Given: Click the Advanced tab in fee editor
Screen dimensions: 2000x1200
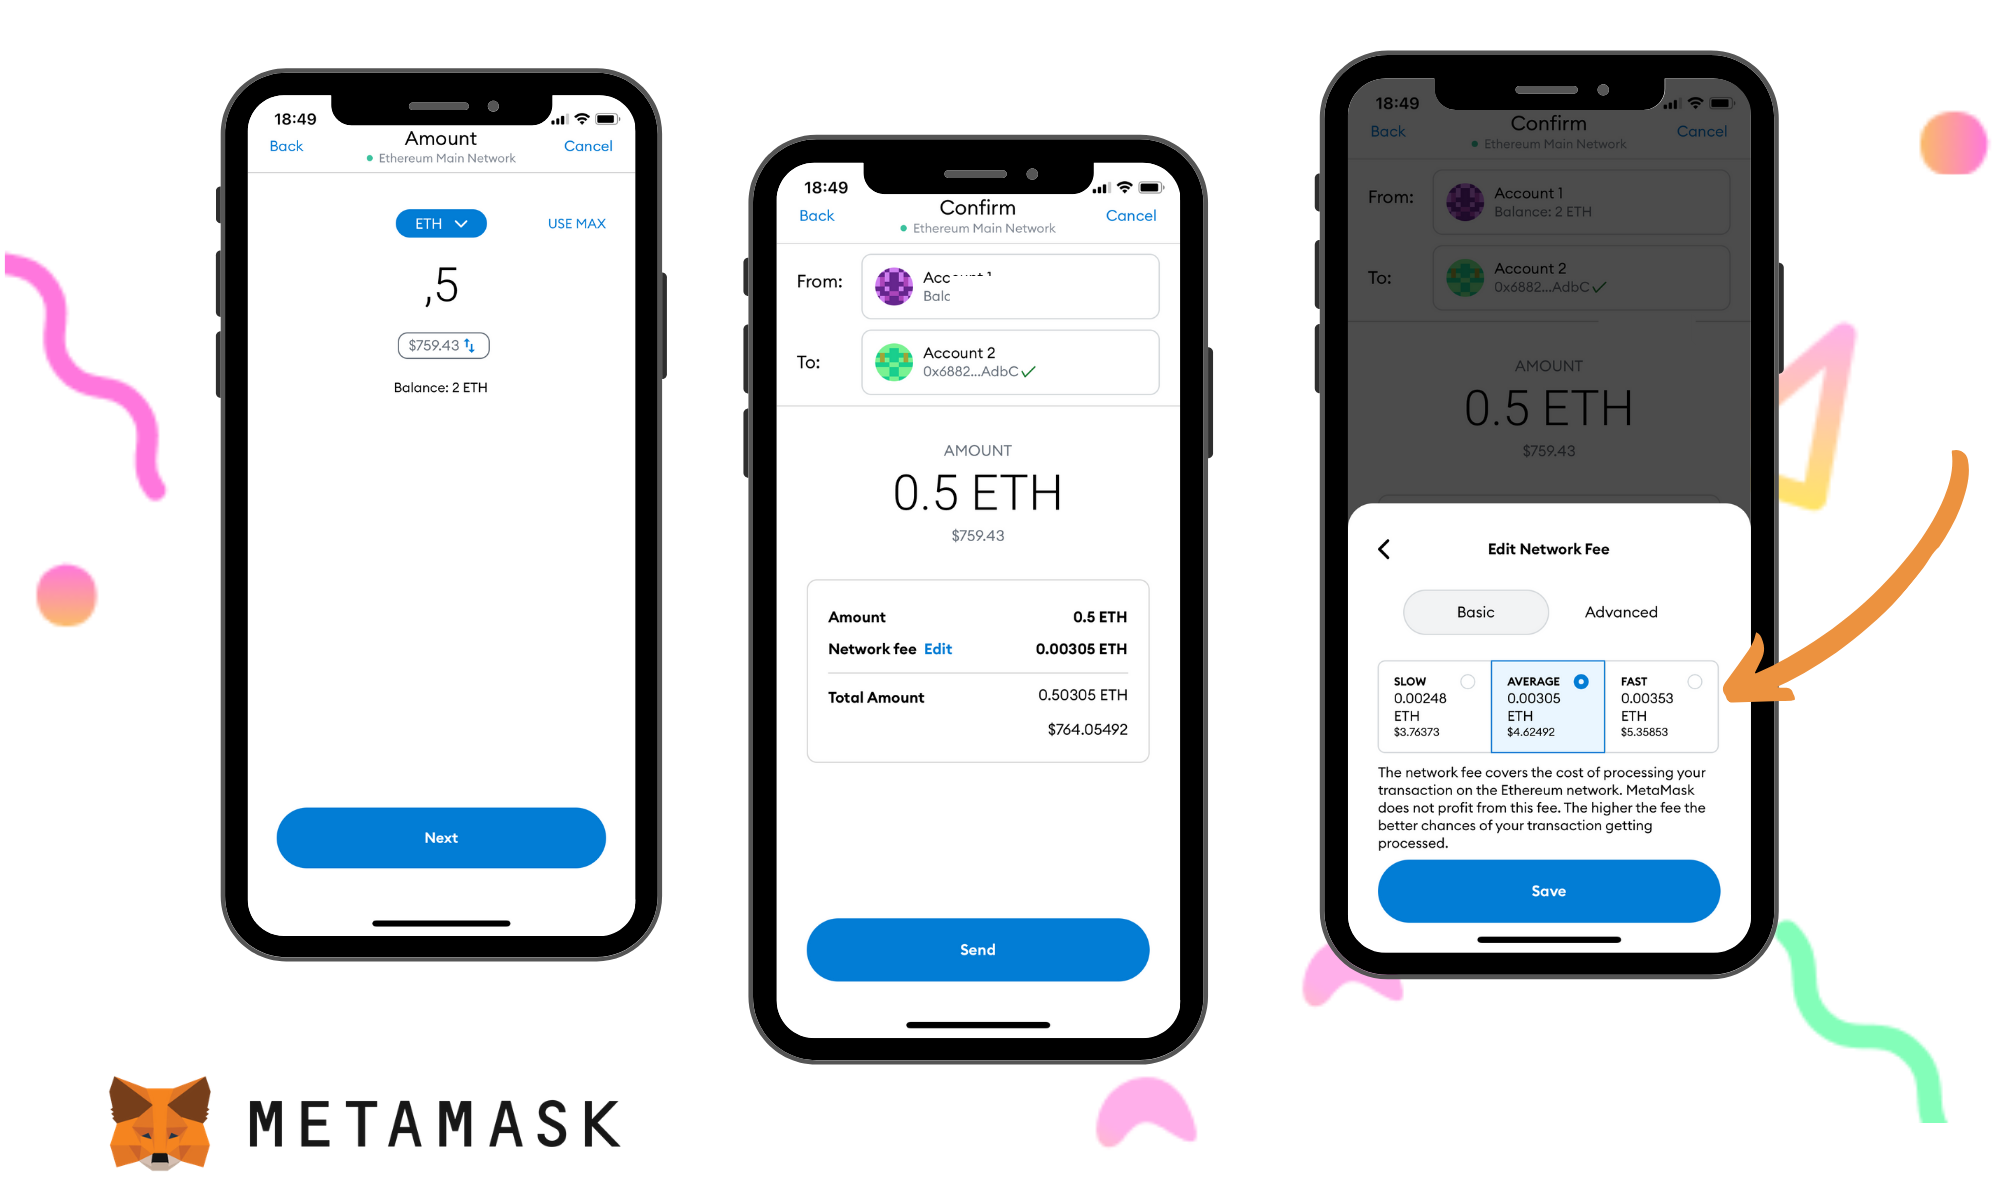Looking at the screenshot, I should click(1619, 610).
